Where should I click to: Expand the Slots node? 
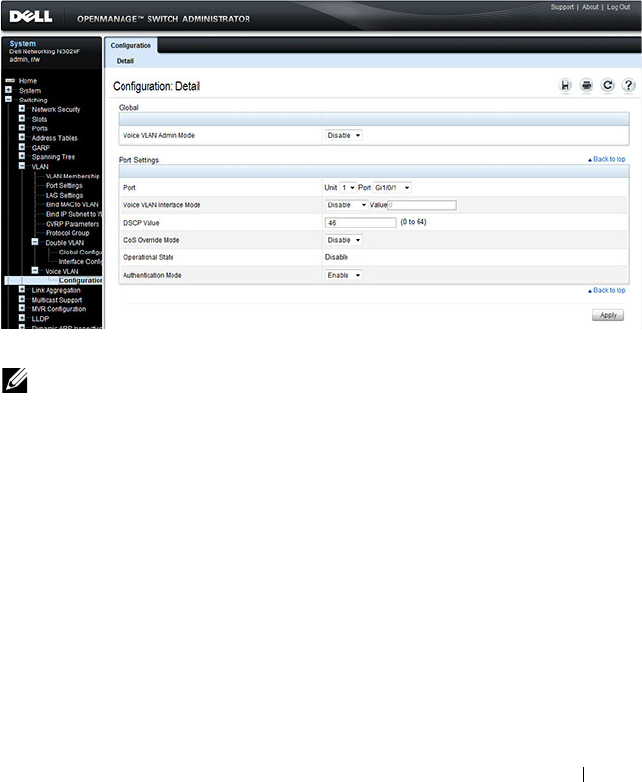point(22,118)
